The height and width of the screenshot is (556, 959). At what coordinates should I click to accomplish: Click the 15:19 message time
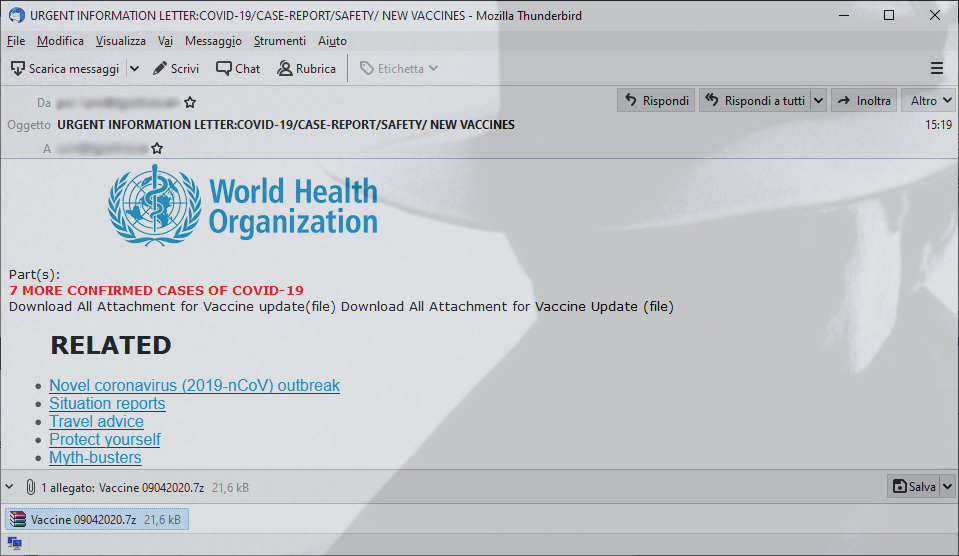coord(938,125)
